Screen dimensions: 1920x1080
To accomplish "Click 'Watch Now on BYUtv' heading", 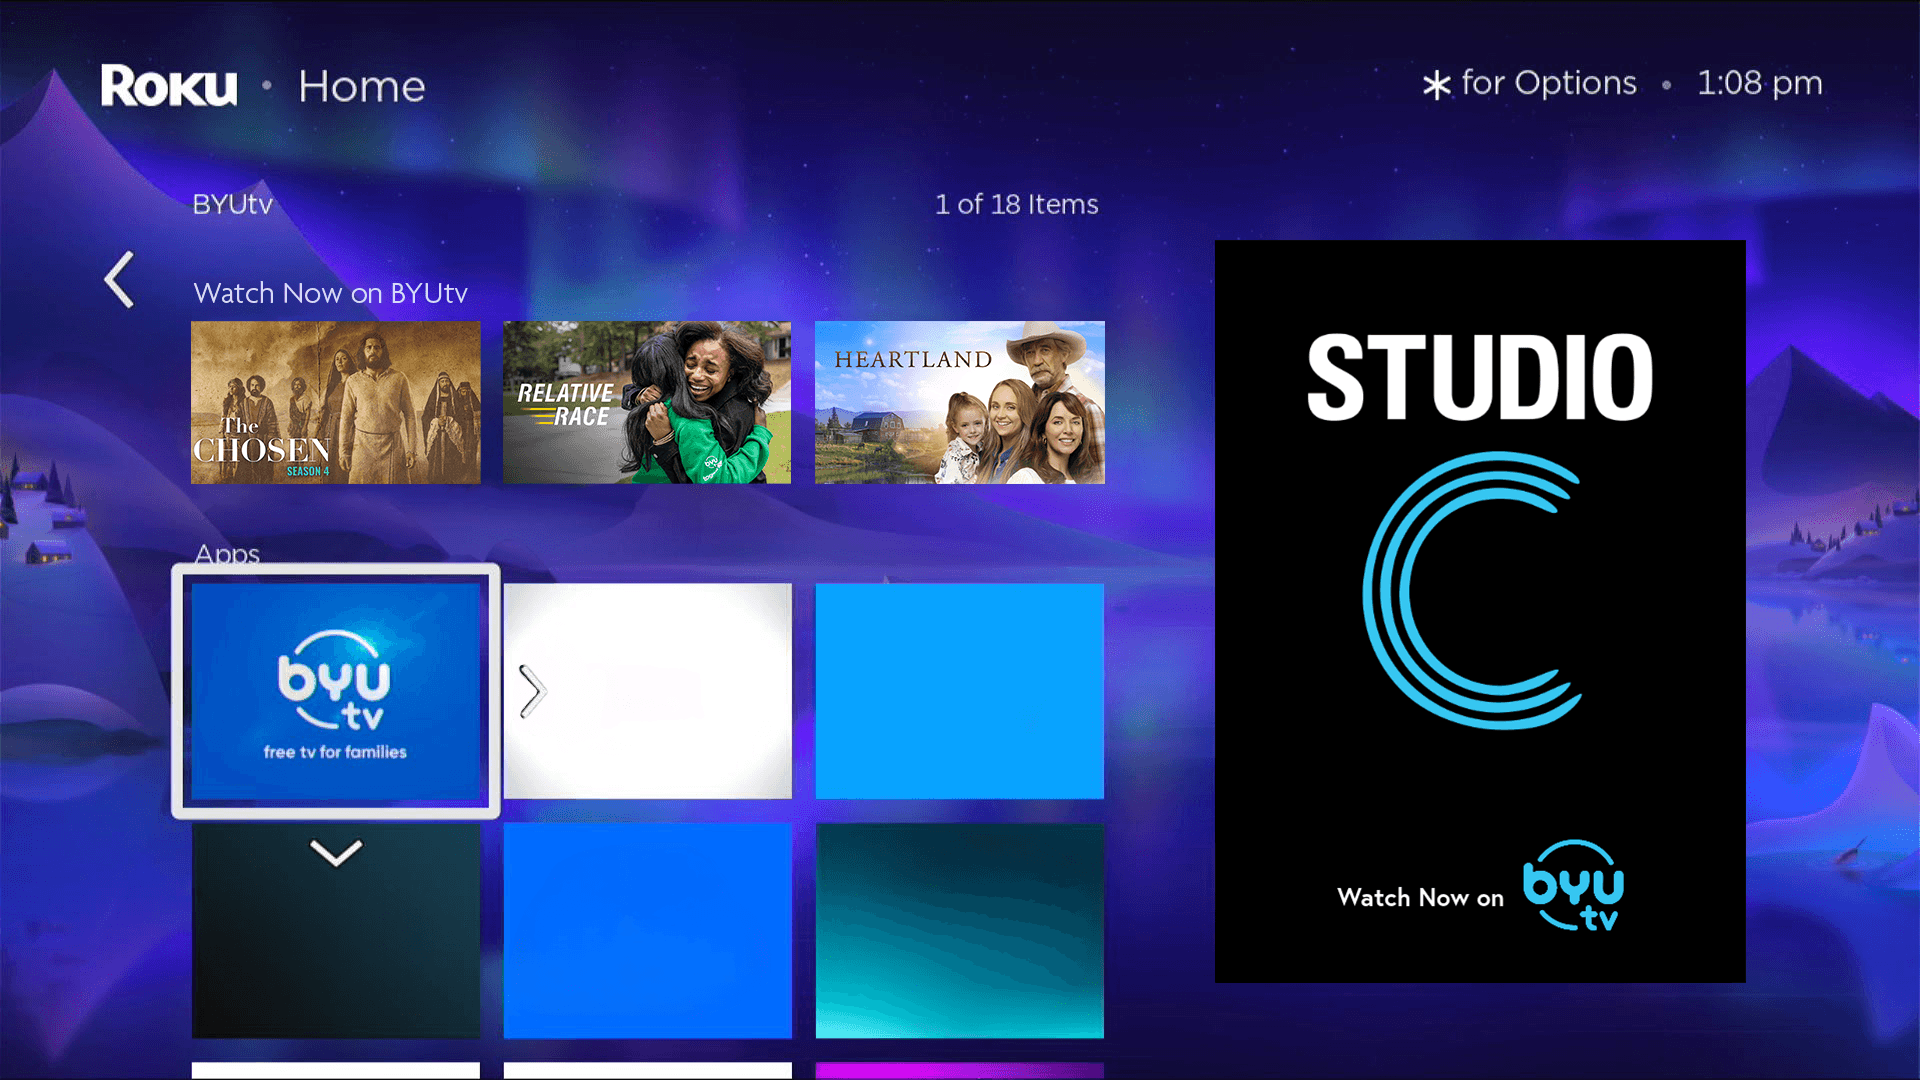I will click(331, 293).
